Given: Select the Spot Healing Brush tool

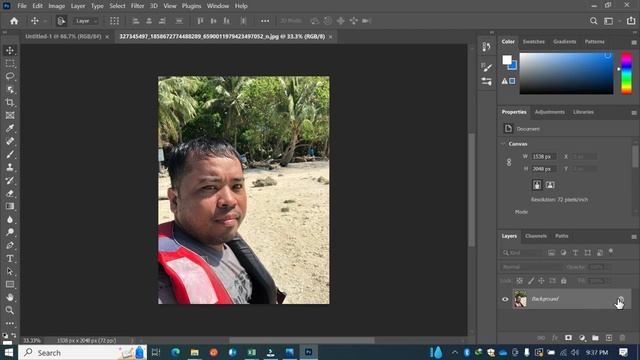Looking at the screenshot, I should coord(10,141).
